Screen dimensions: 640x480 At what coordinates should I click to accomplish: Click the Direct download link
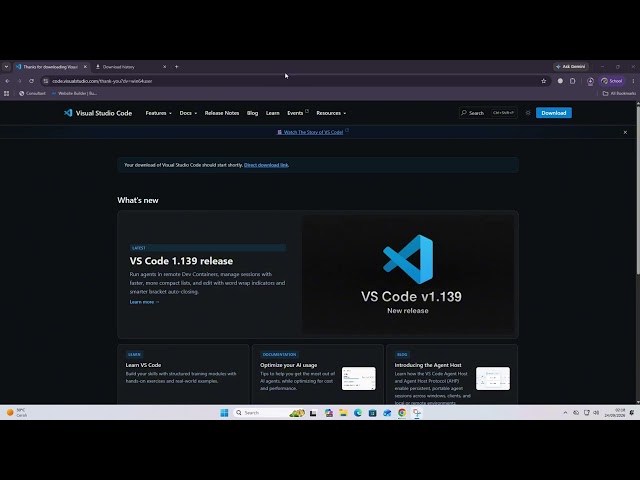pos(266,165)
